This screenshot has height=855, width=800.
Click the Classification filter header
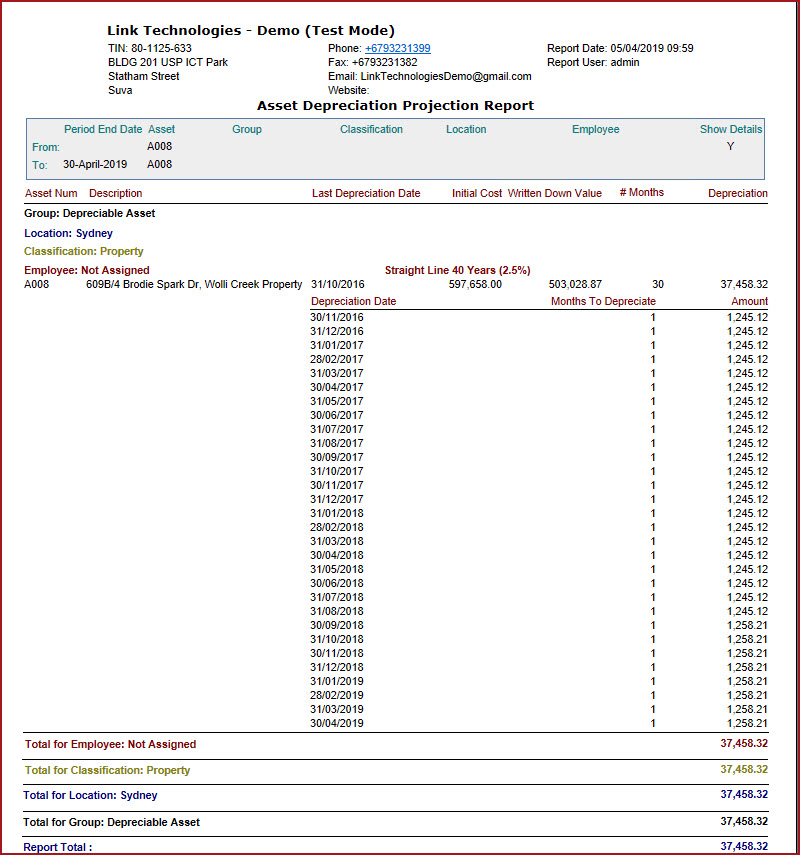[371, 129]
